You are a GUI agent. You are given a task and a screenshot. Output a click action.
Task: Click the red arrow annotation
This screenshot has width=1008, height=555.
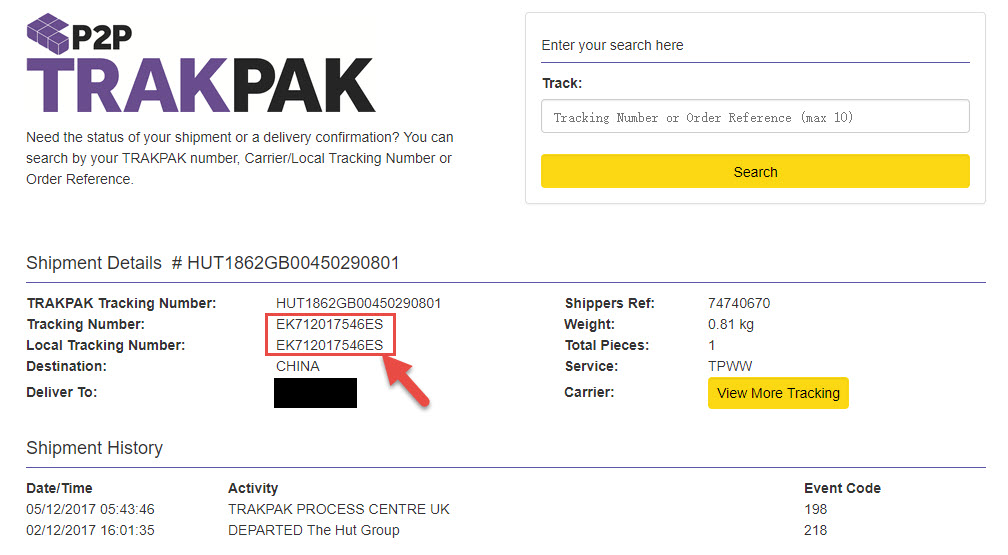coord(406,382)
